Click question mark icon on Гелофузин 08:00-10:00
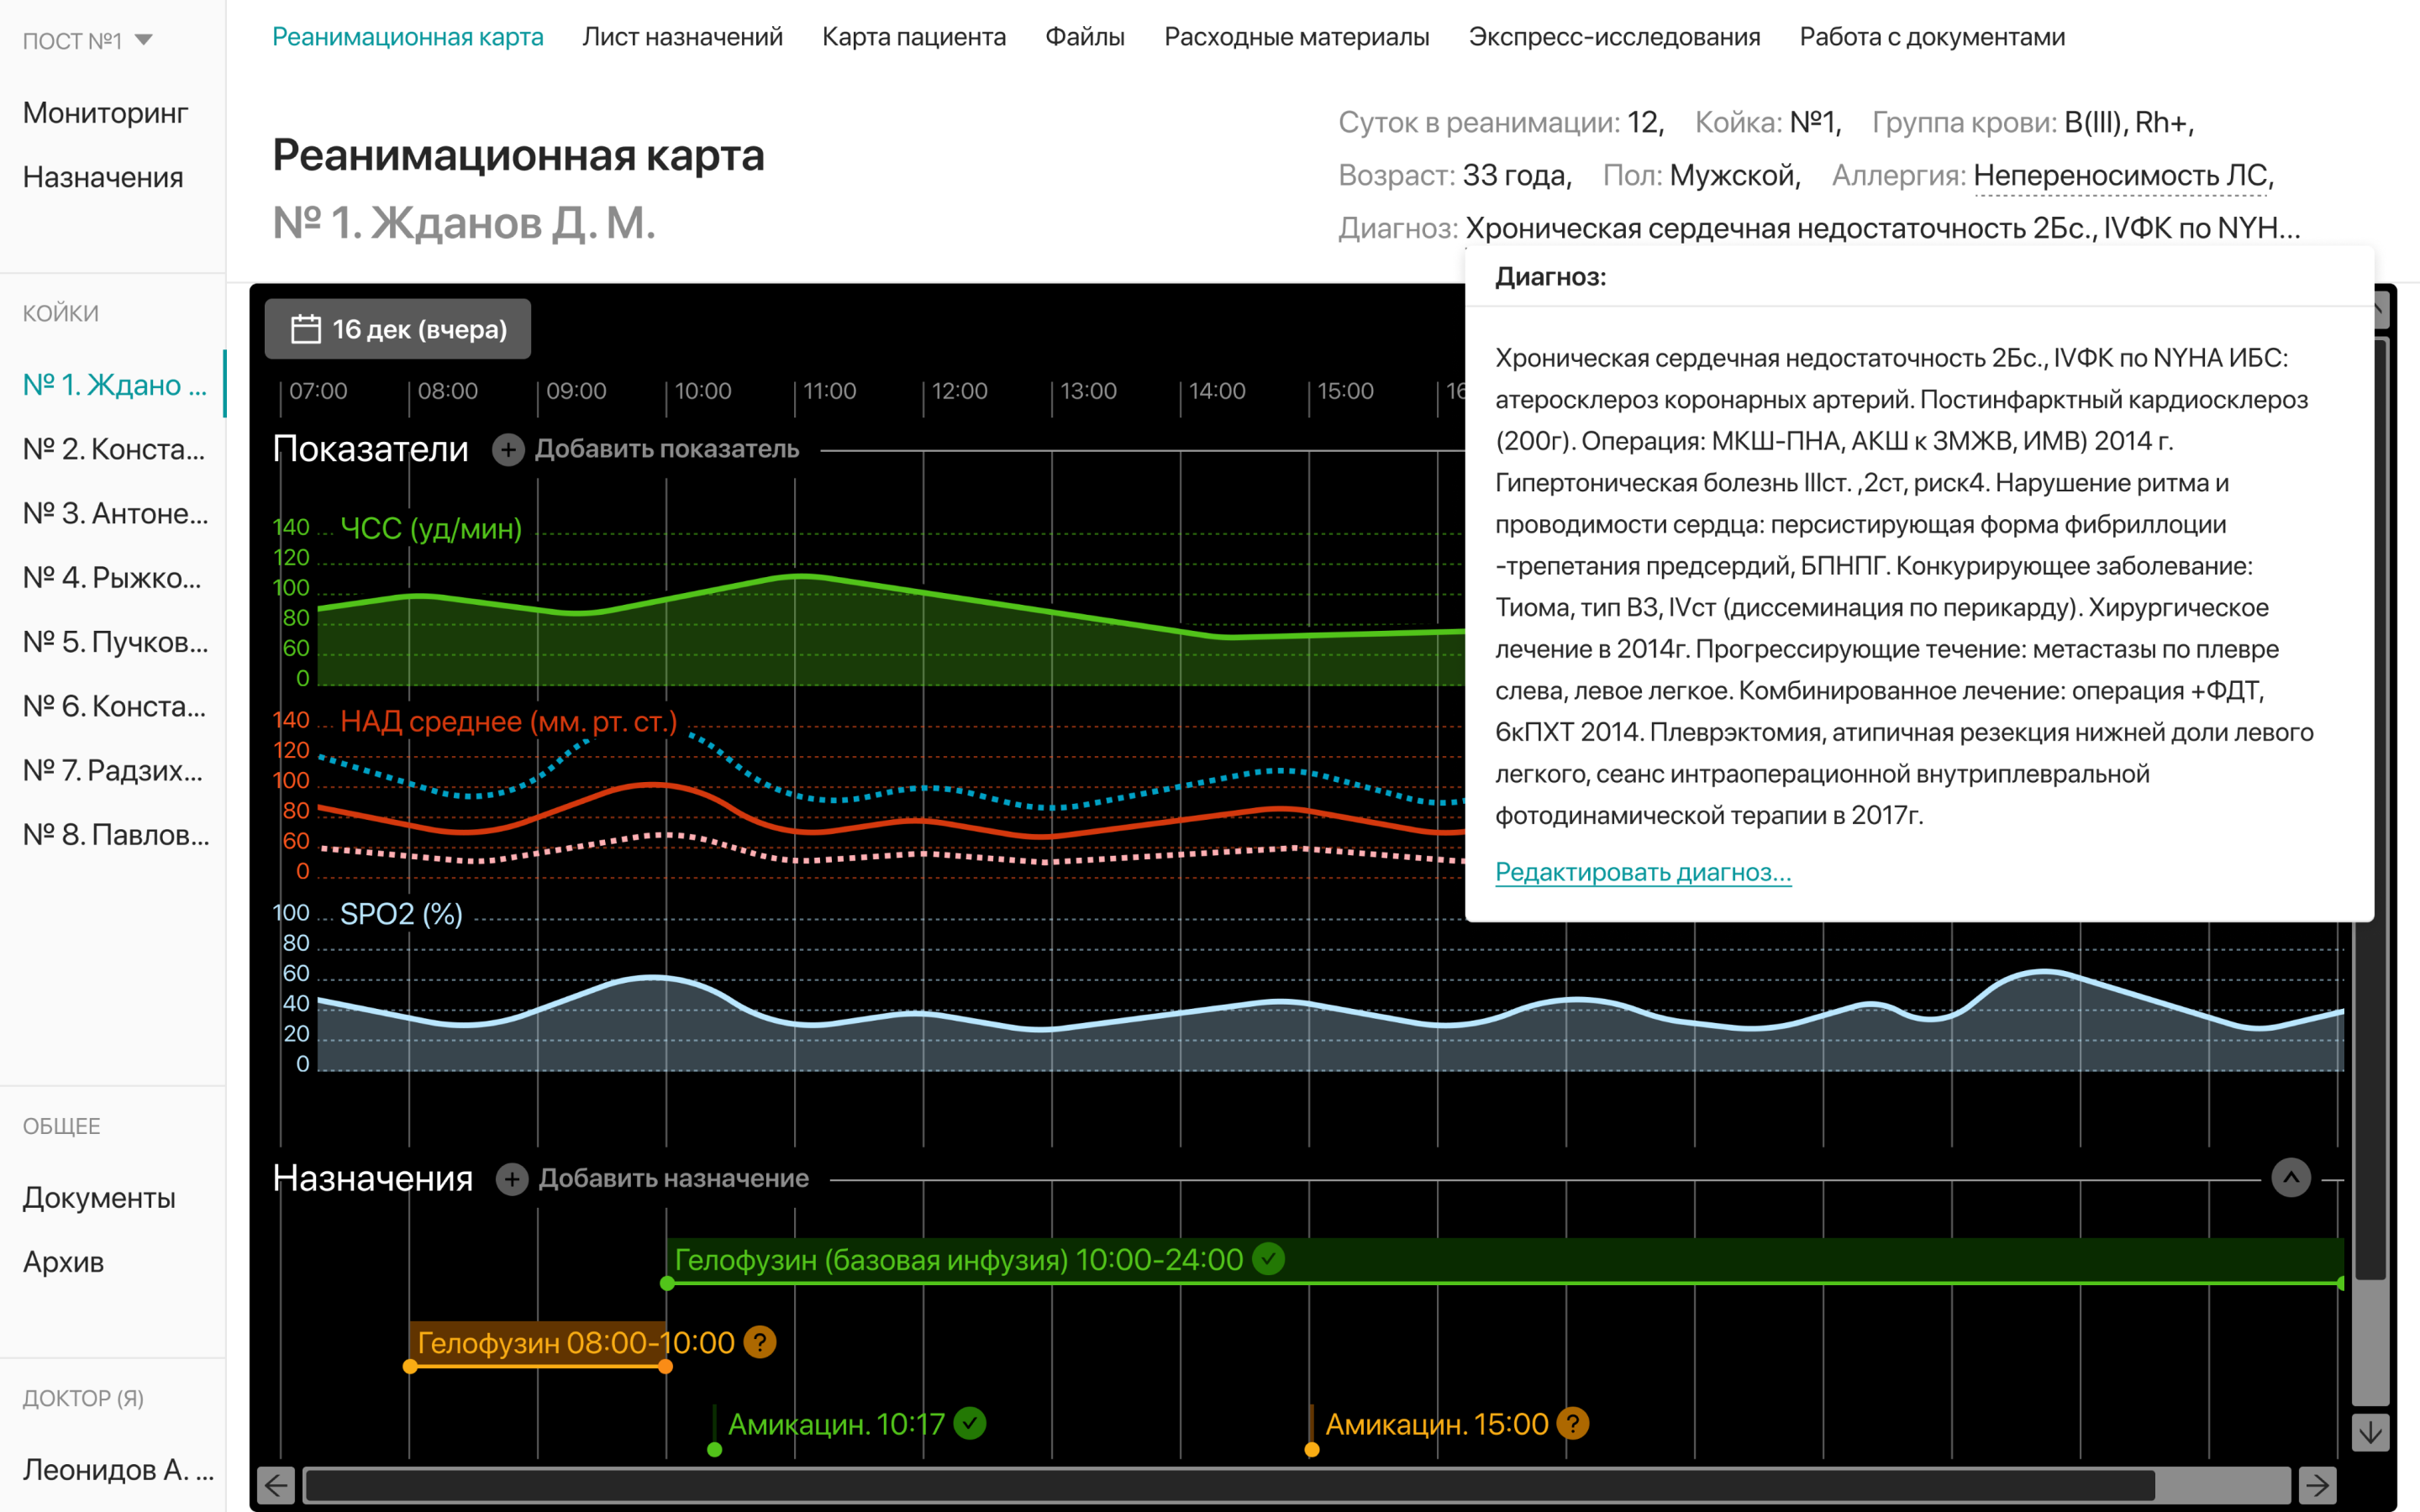2420x1512 pixels. pyautogui.click(x=760, y=1342)
